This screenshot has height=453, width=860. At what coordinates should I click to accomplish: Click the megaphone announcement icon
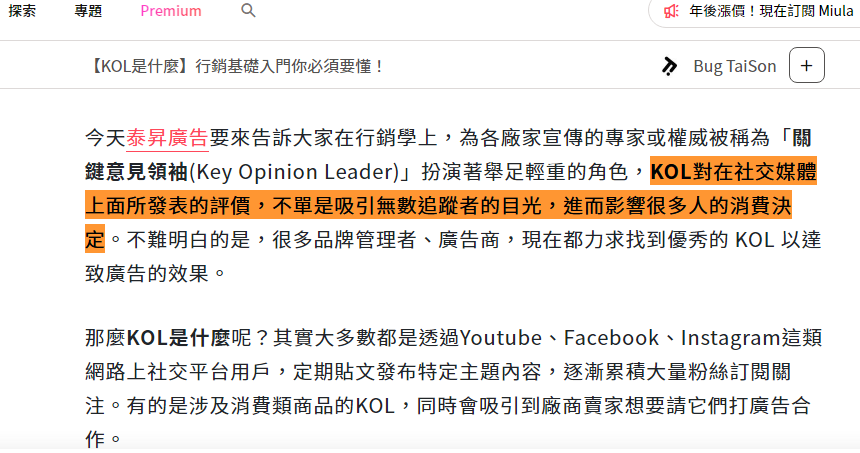click(x=671, y=11)
